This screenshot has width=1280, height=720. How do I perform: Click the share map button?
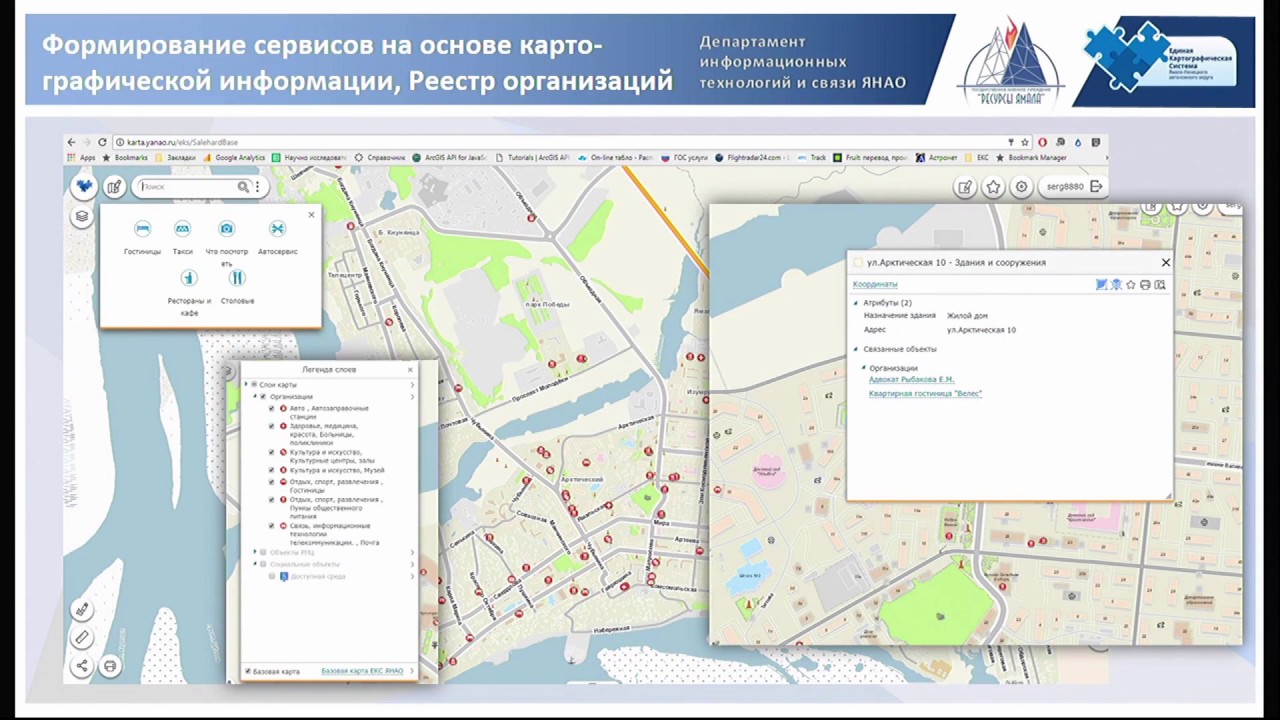(x=82, y=665)
